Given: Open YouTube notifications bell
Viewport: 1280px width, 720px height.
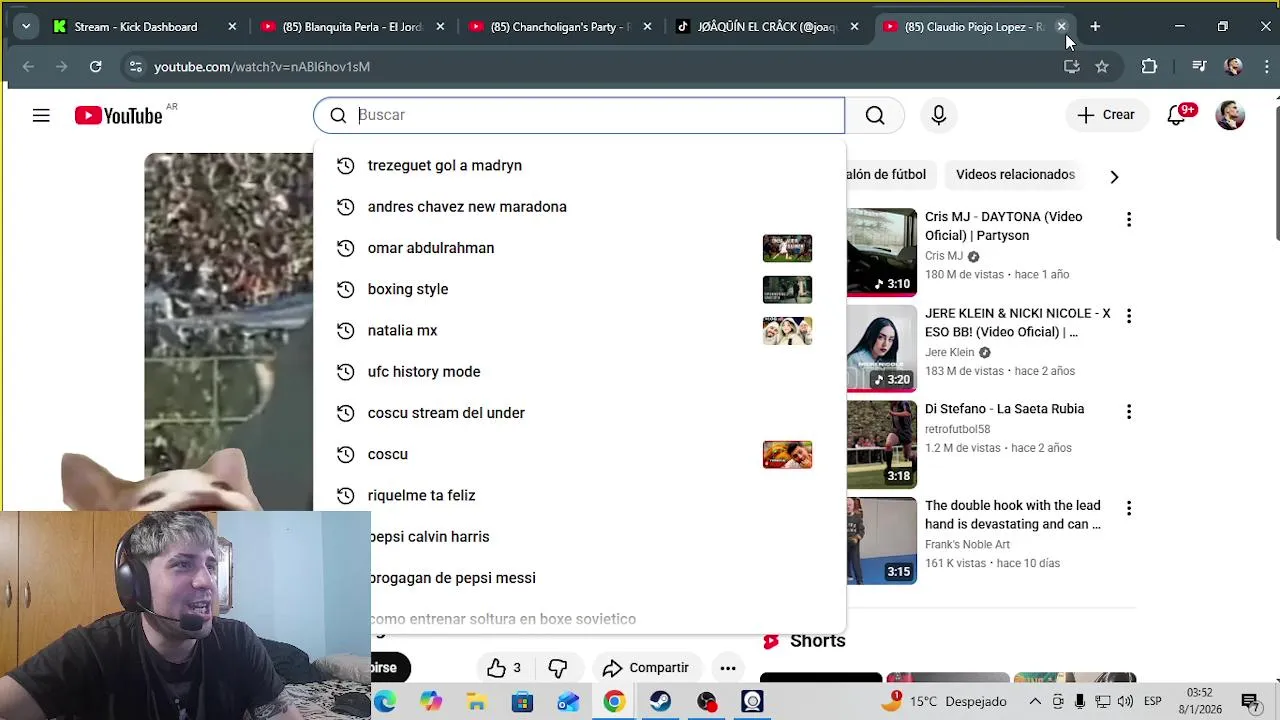Looking at the screenshot, I should [x=1177, y=115].
